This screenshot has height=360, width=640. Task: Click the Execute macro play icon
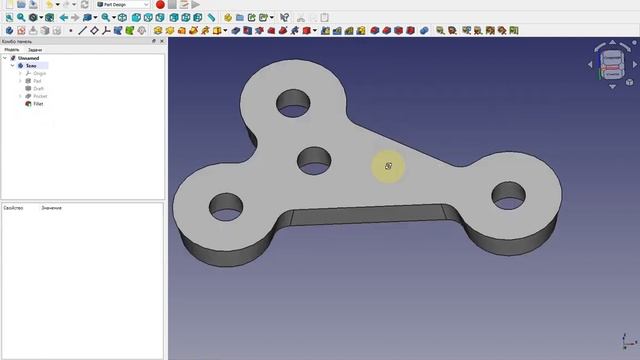coord(196,4)
